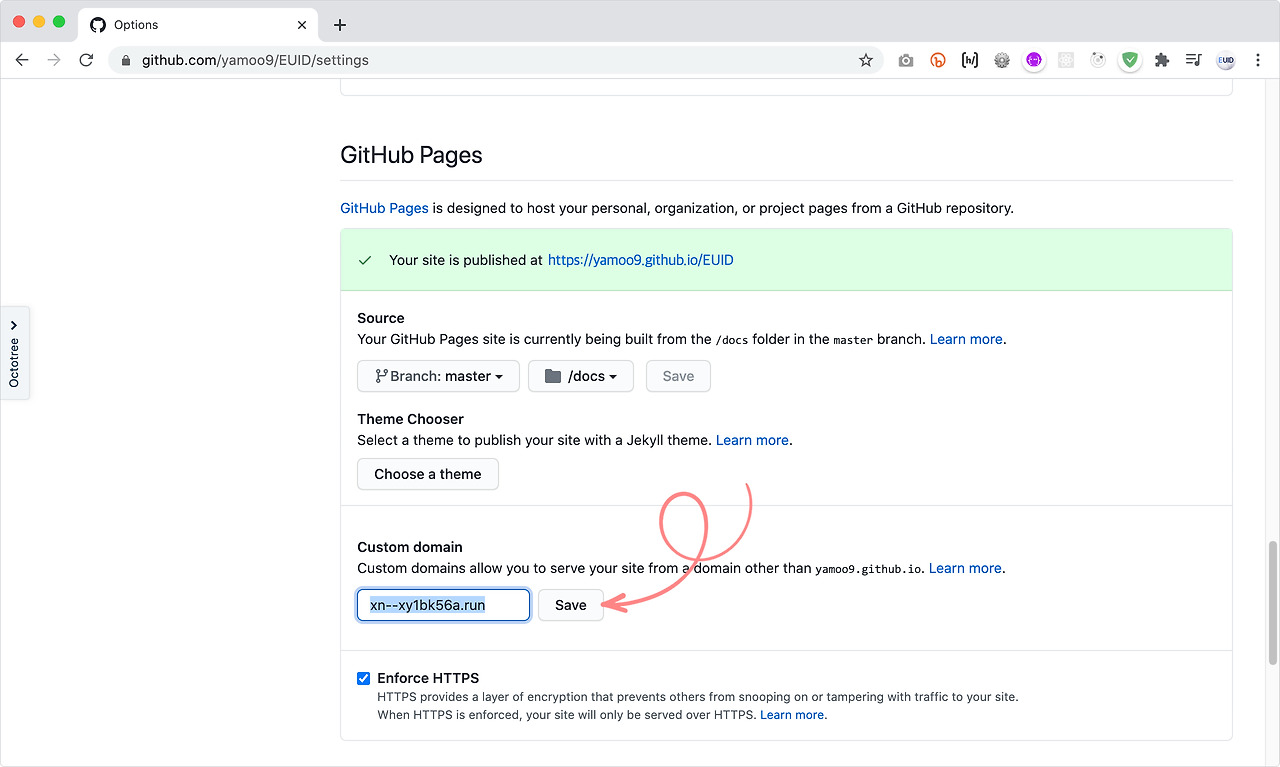Open Learn more link under Custom domain

[x=965, y=568]
